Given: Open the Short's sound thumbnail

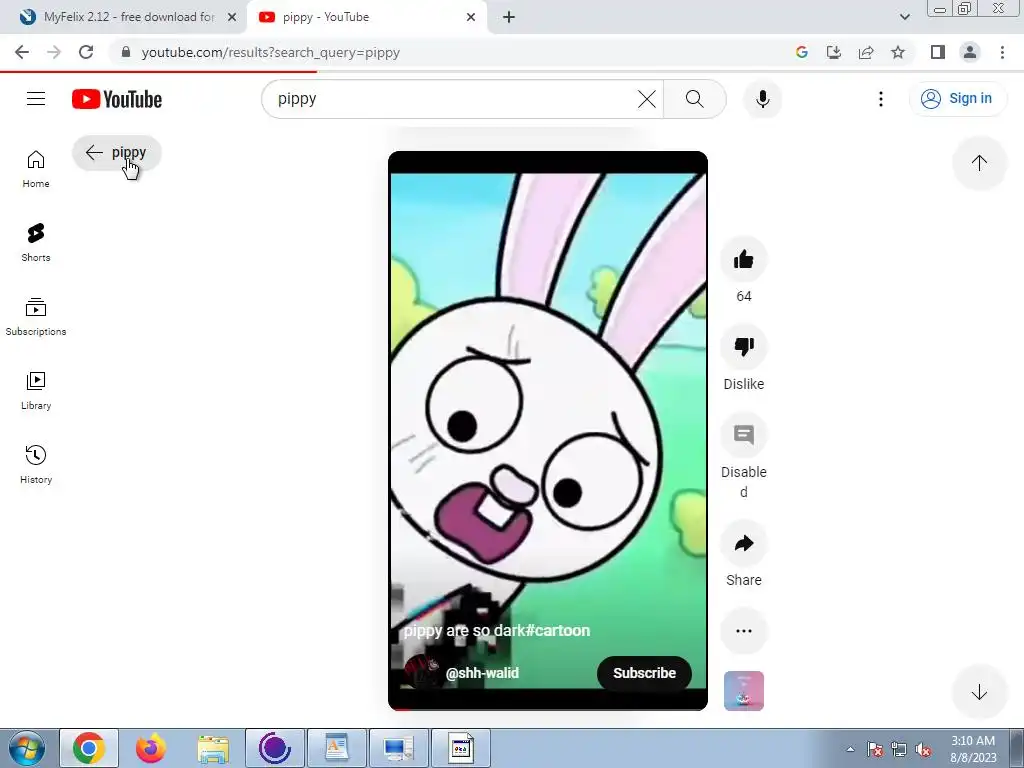Looking at the screenshot, I should [743, 691].
